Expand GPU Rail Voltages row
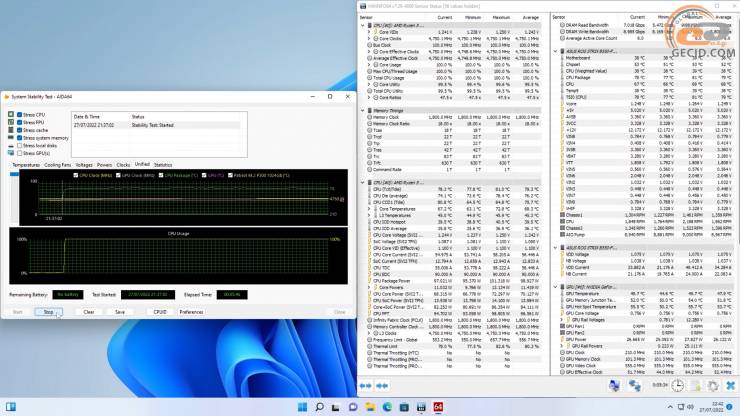Viewport: 740px width, 416px height. [x=562, y=320]
